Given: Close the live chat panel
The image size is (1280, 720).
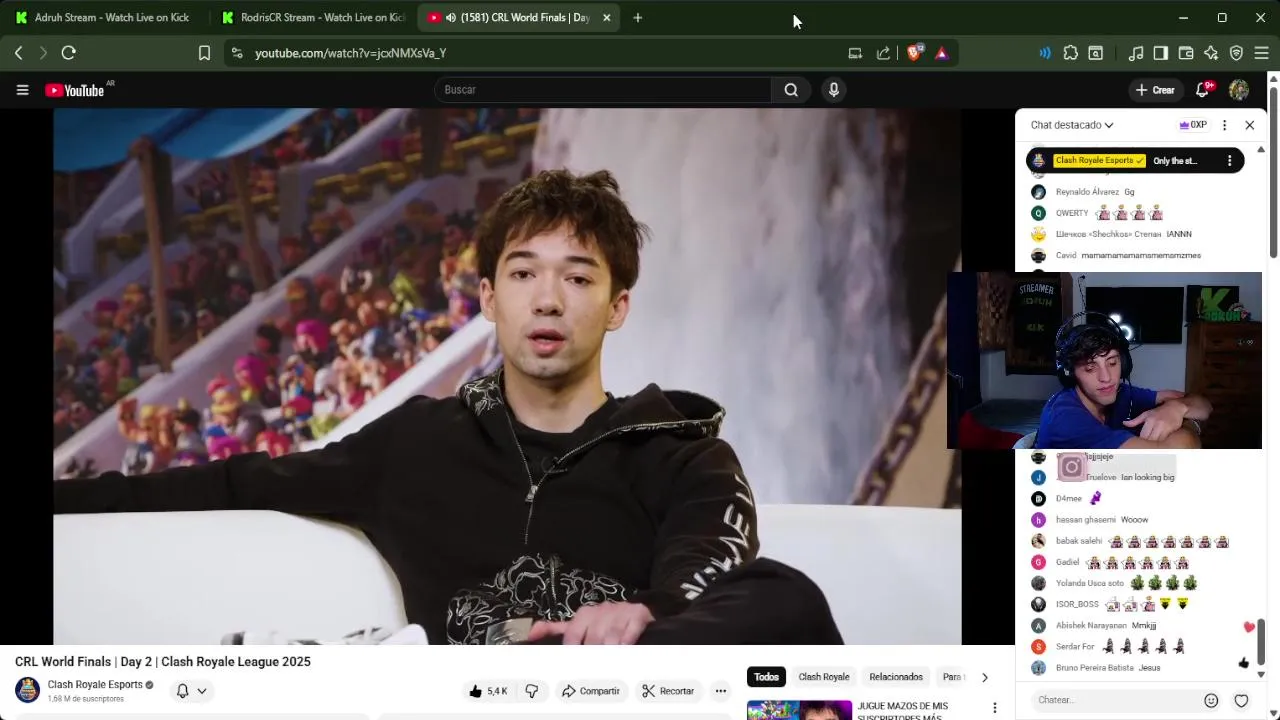Looking at the screenshot, I should click(1249, 125).
